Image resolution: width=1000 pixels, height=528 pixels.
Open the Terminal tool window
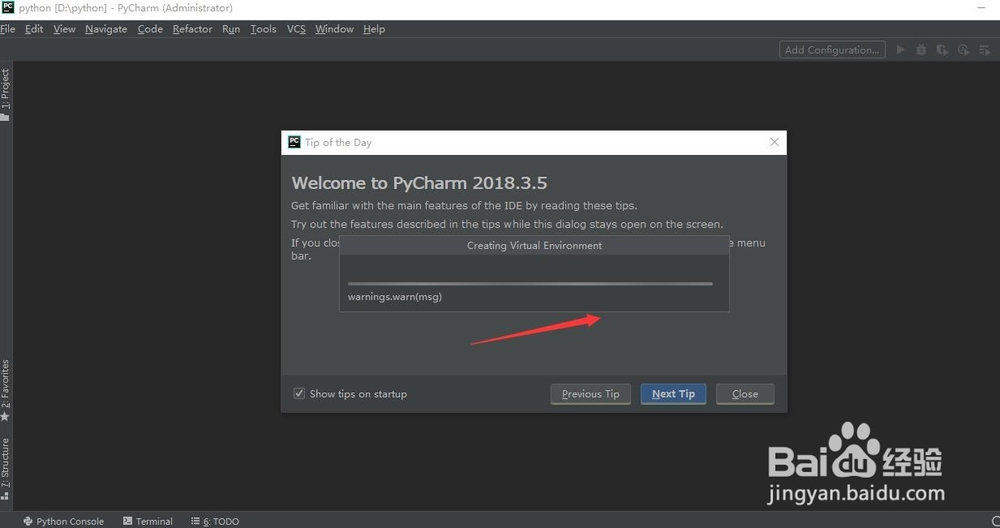point(147,521)
